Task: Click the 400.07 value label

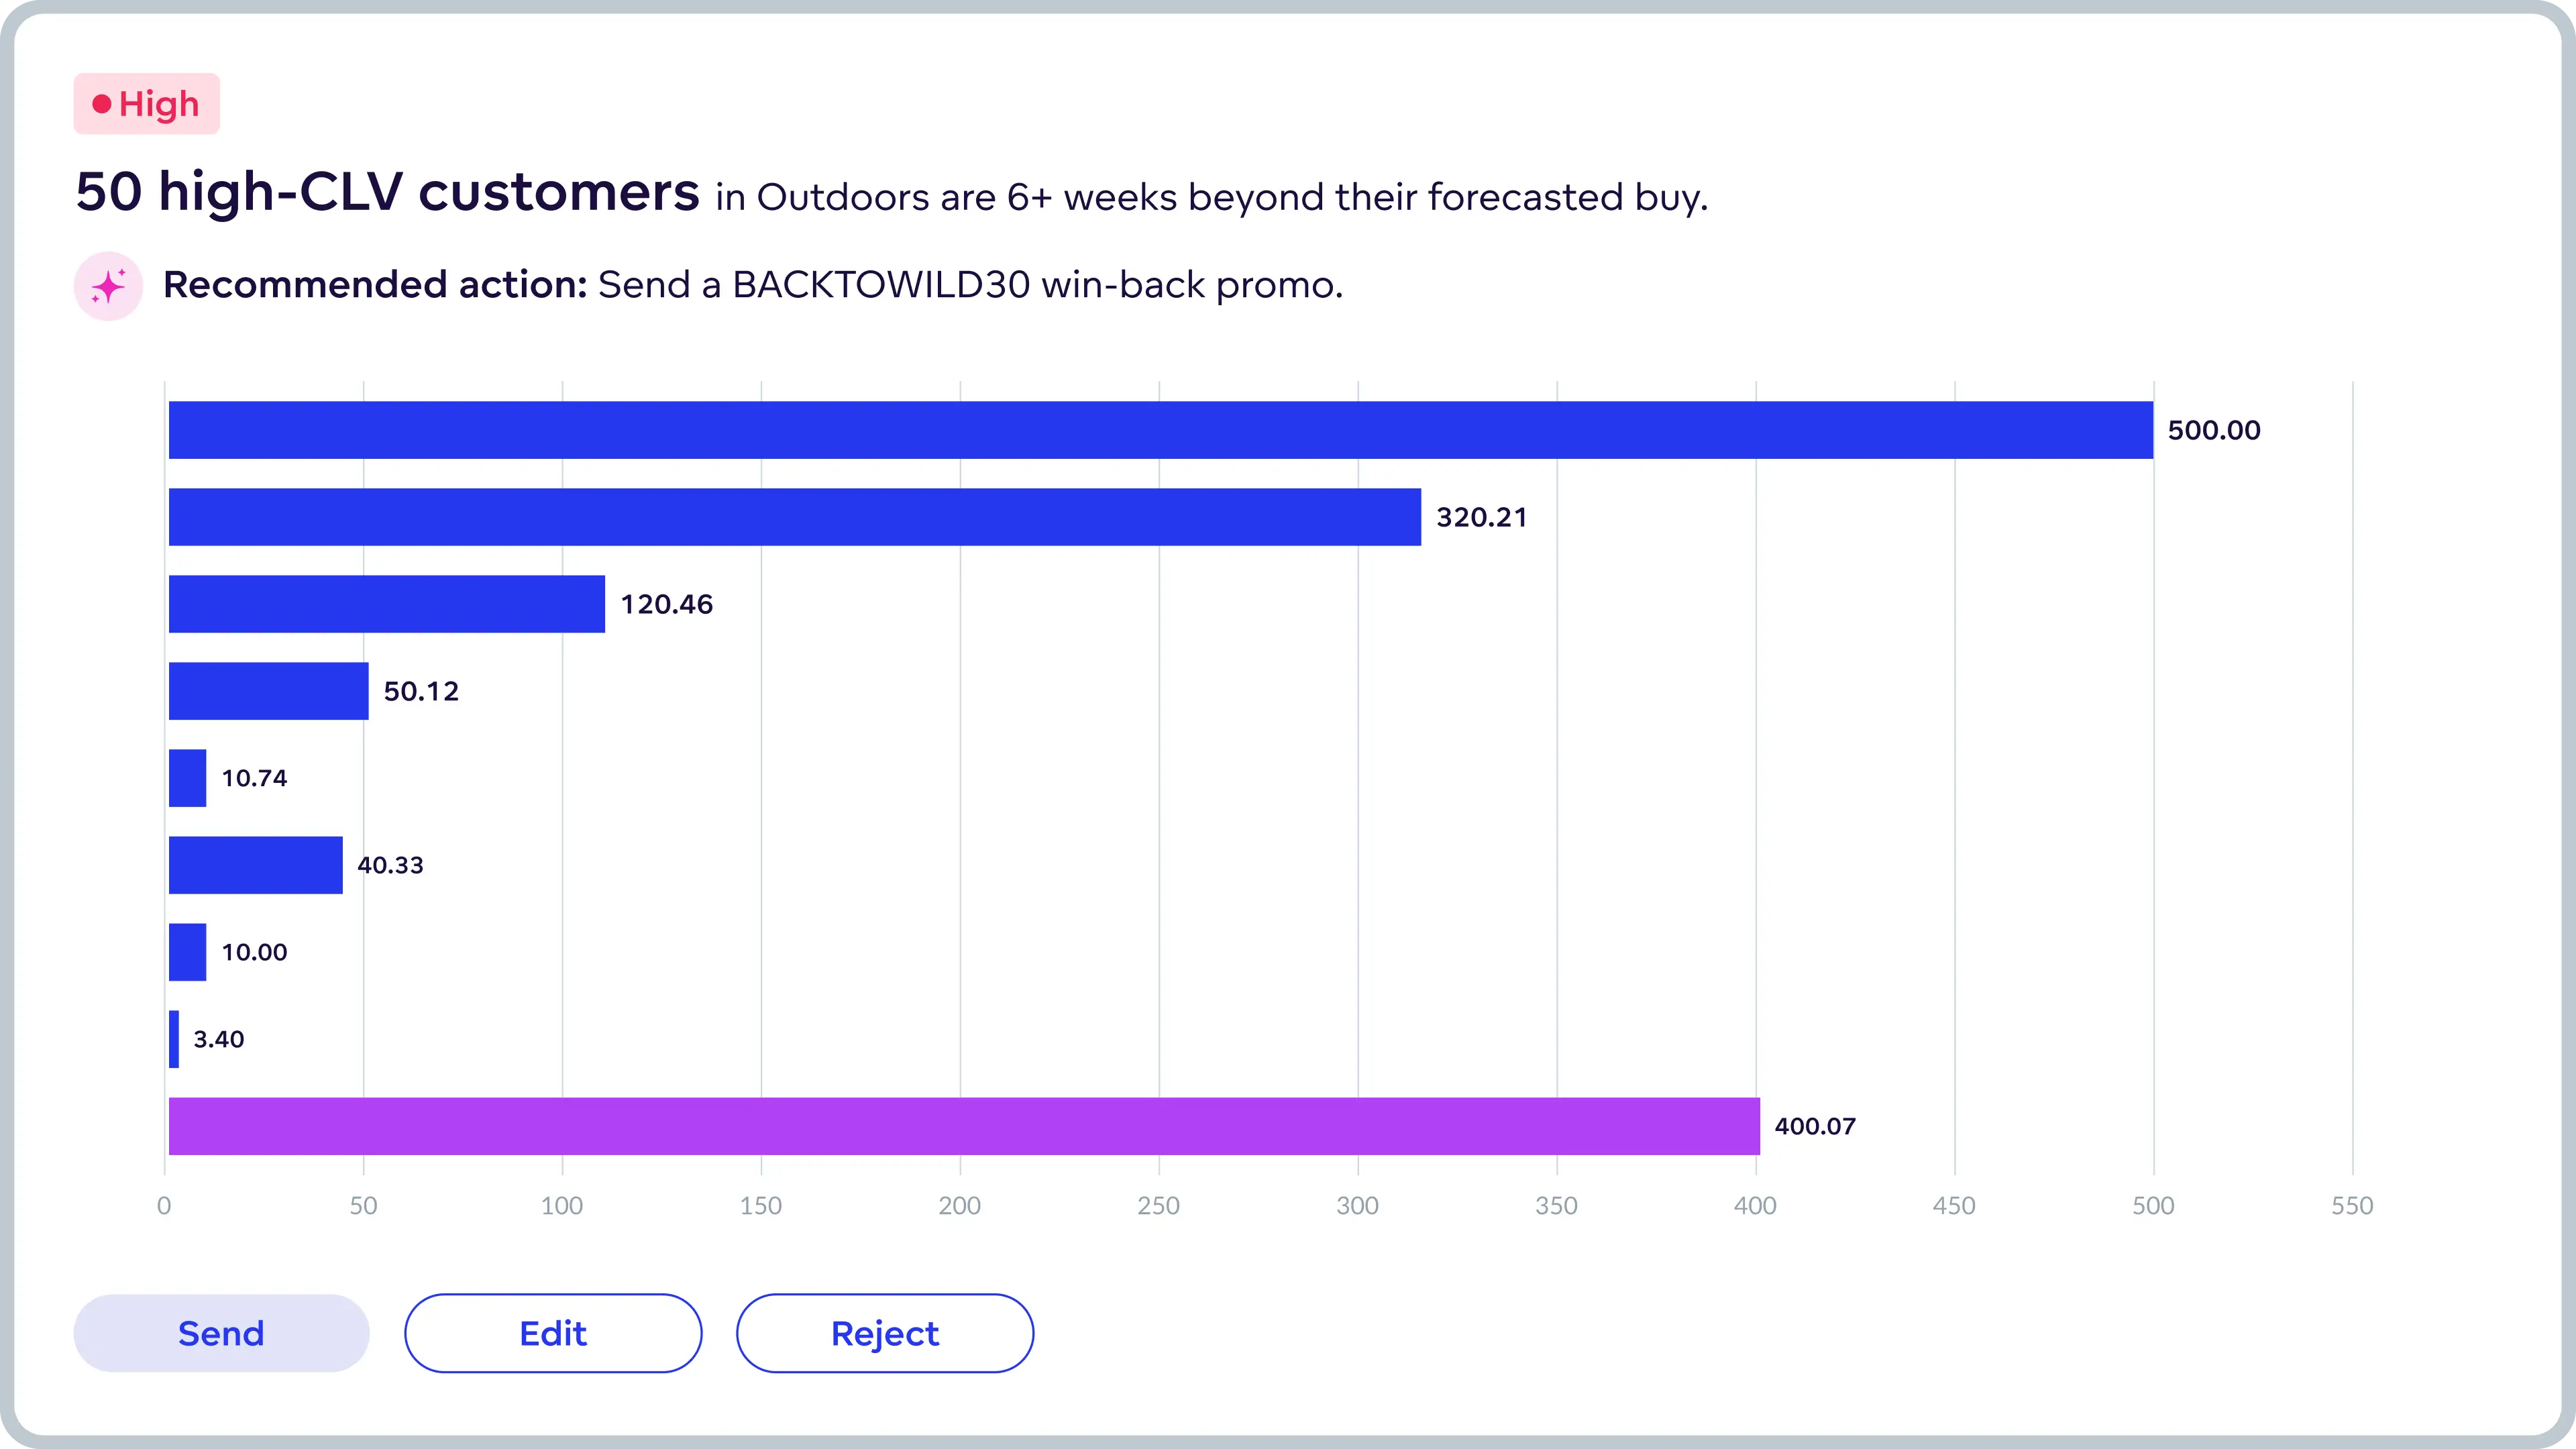Action: coord(1814,1126)
